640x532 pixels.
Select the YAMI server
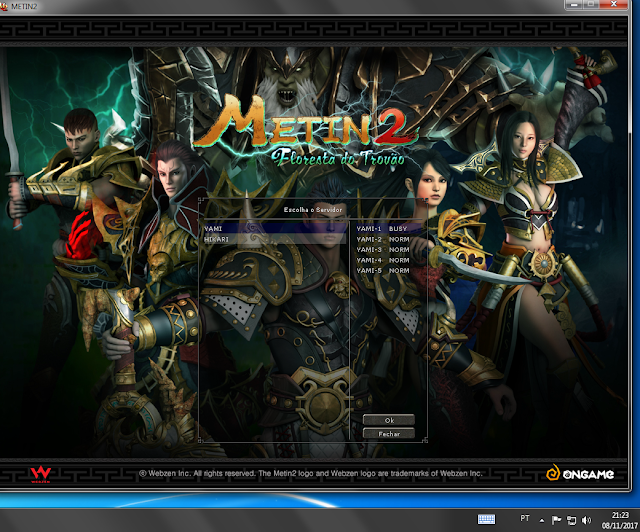click(x=274, y=229)
